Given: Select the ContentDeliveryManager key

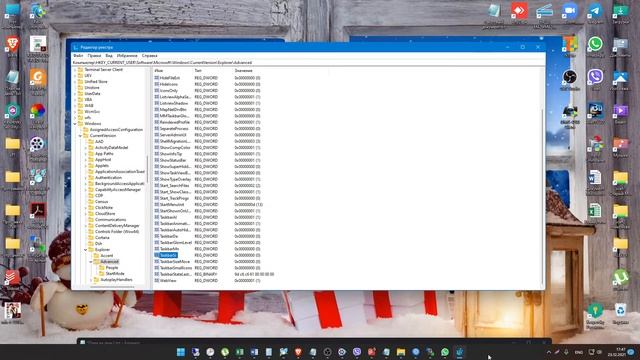Looking at the screenshot, I should tap(117, 225).
